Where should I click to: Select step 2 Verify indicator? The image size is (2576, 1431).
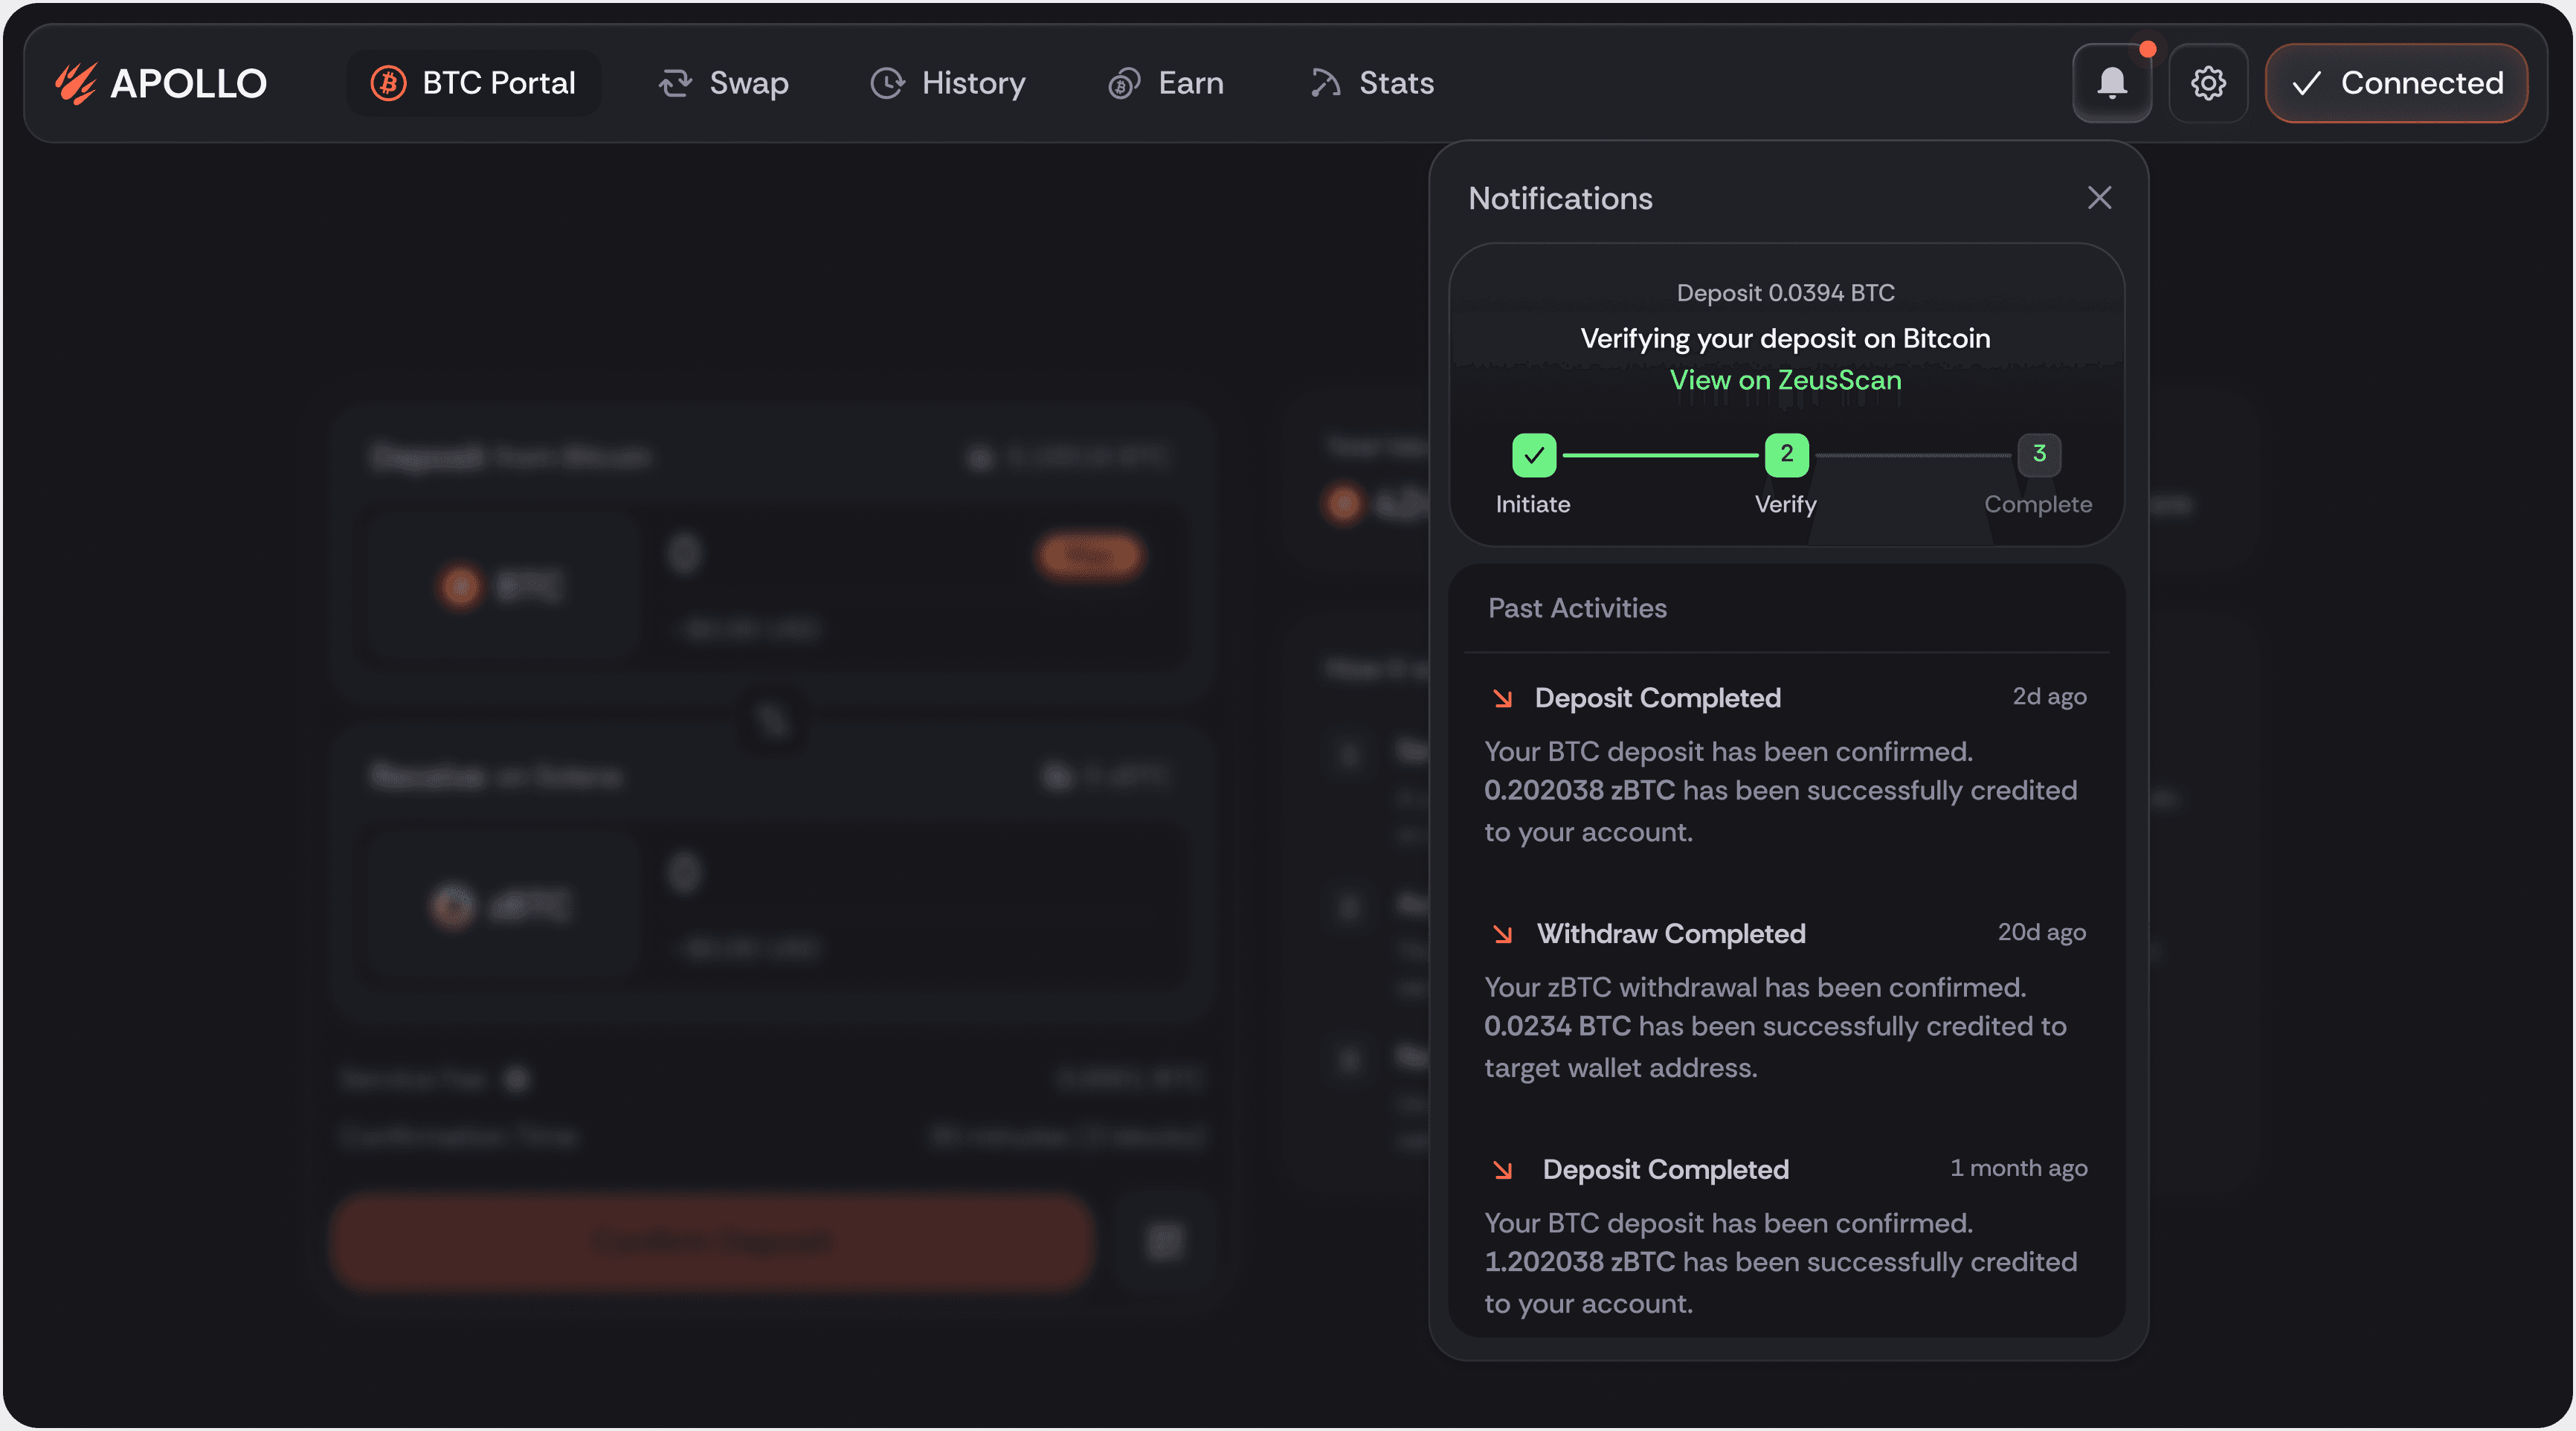[x=1786, y=455]
